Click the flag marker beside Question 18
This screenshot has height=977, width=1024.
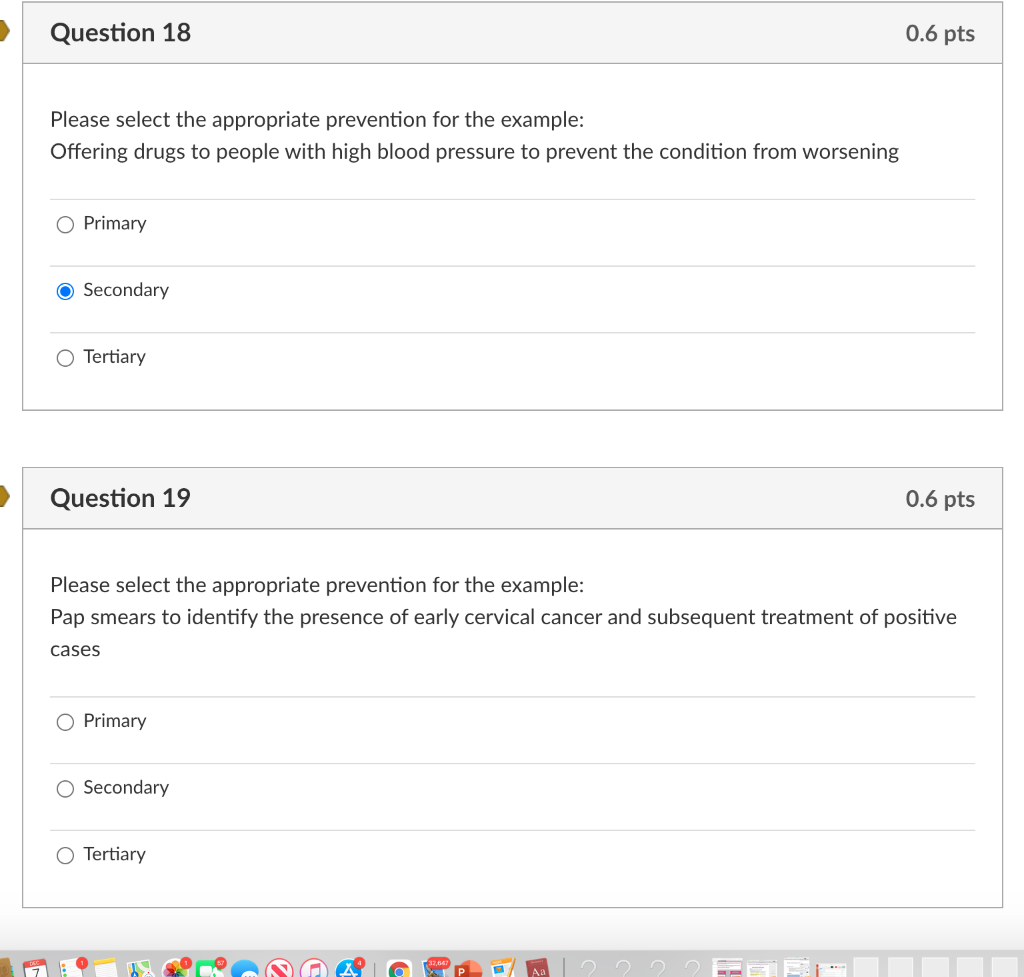click(5, 31)
